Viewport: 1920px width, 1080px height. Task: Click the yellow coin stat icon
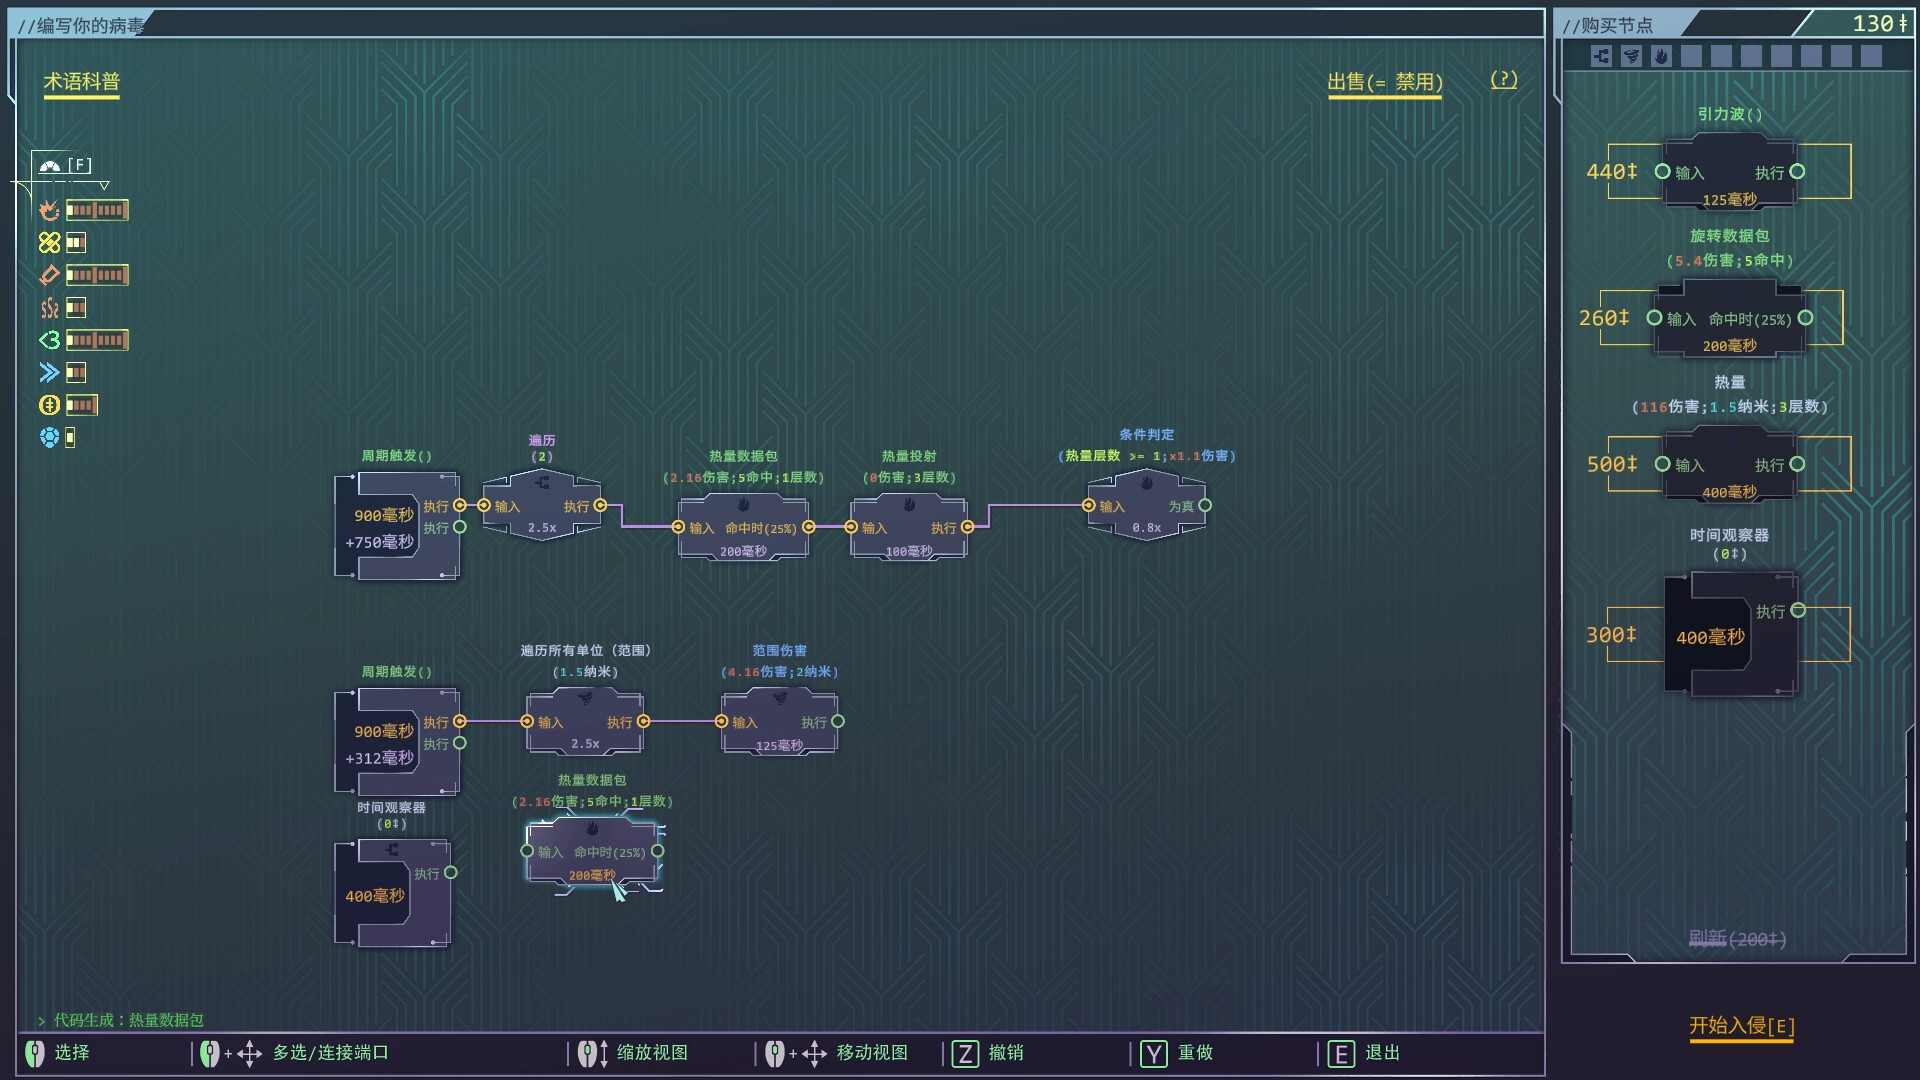click(x=49, y=405)
